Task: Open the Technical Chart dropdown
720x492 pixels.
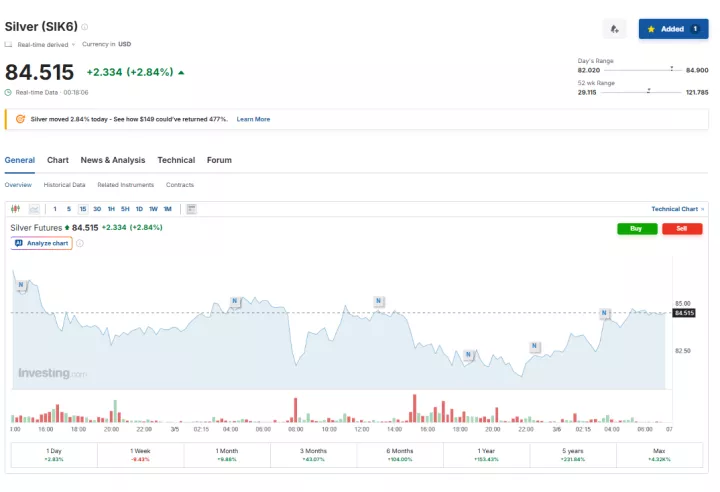Action: [x=677, y=209]
